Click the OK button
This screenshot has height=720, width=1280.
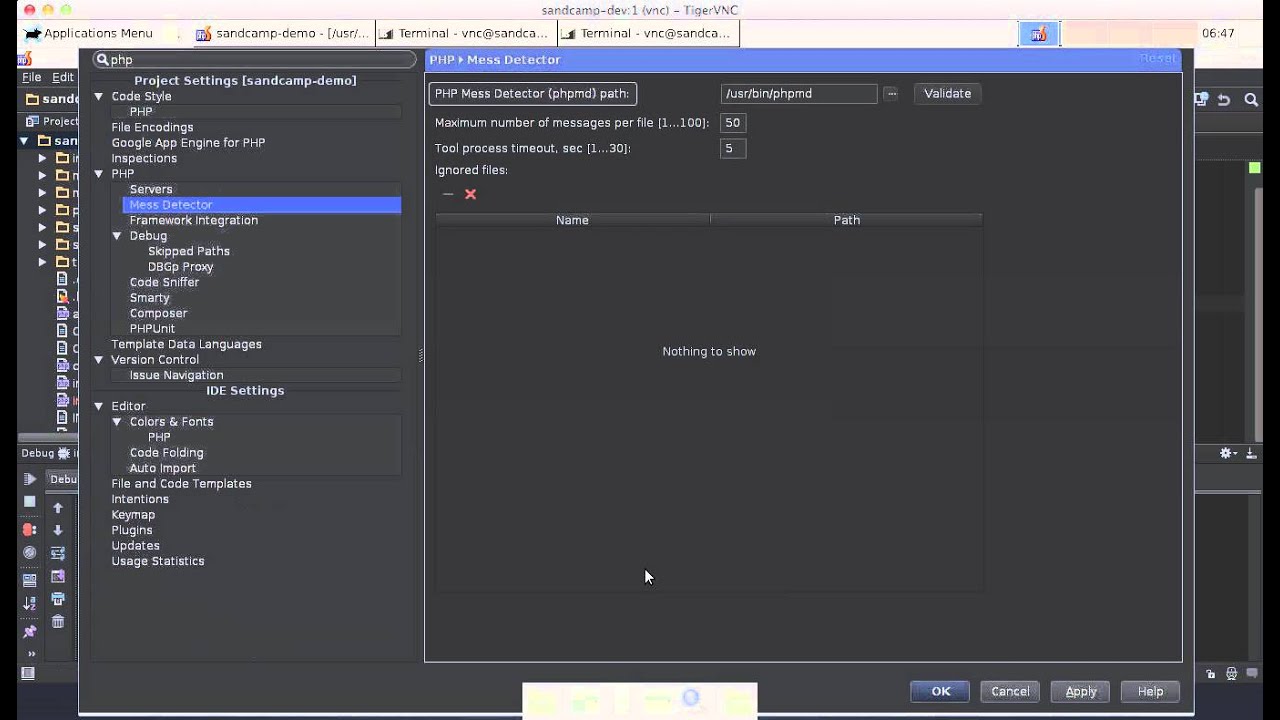click(x=941, y=691)
